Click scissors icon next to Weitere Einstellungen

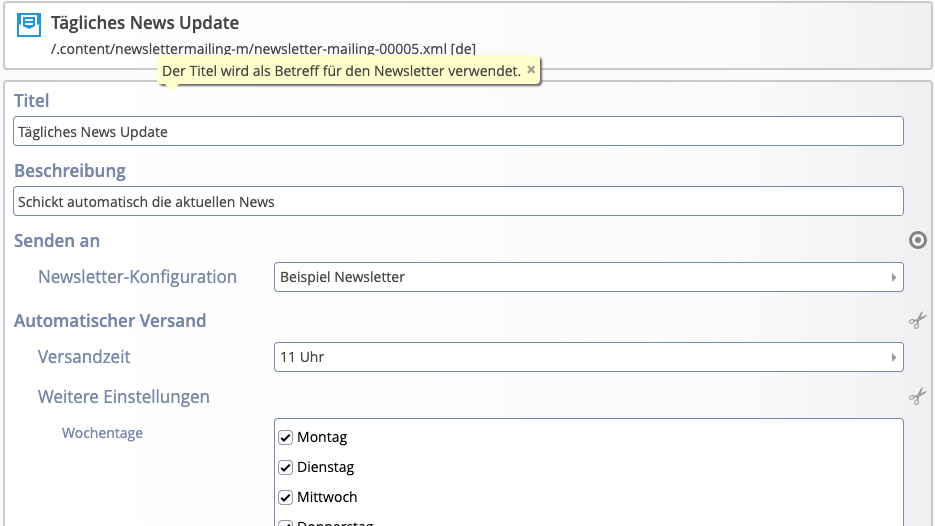tap(917, 397)
